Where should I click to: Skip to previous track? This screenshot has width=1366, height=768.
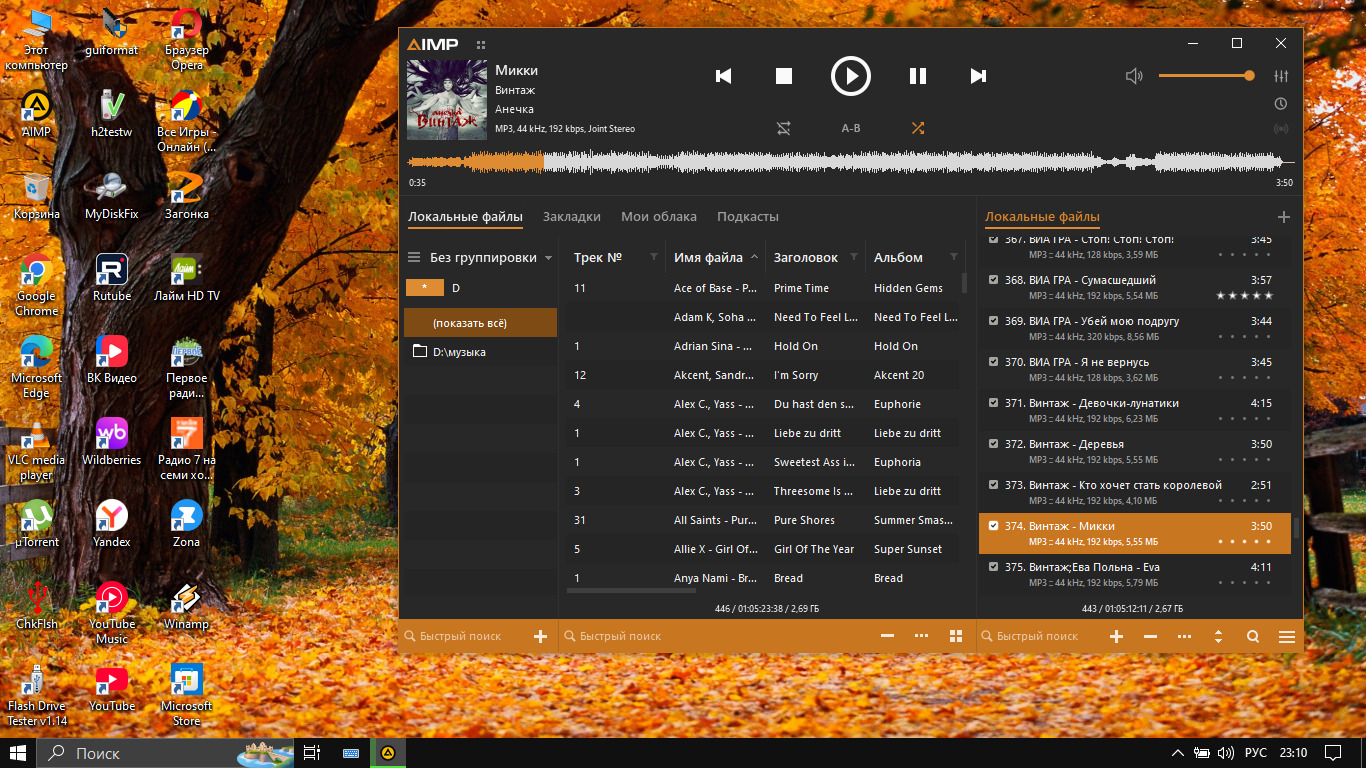724,76
